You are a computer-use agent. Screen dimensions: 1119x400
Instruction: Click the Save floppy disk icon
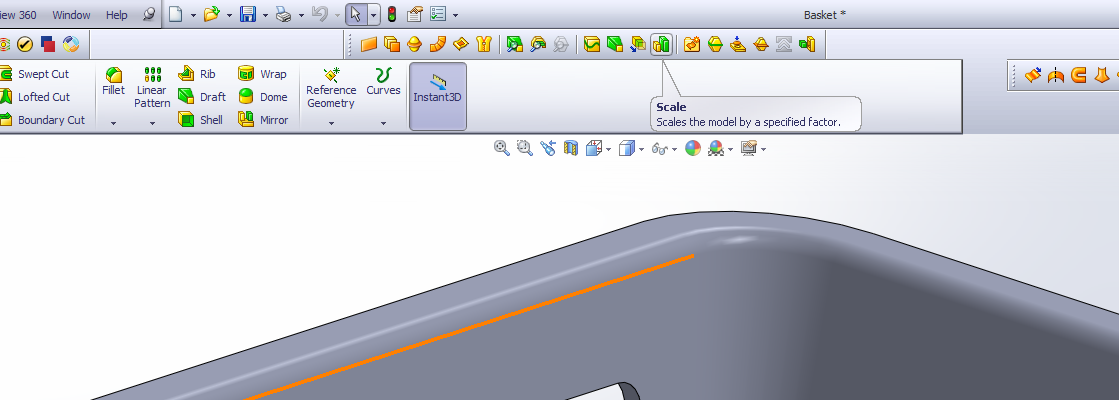(x=248, y=14)
